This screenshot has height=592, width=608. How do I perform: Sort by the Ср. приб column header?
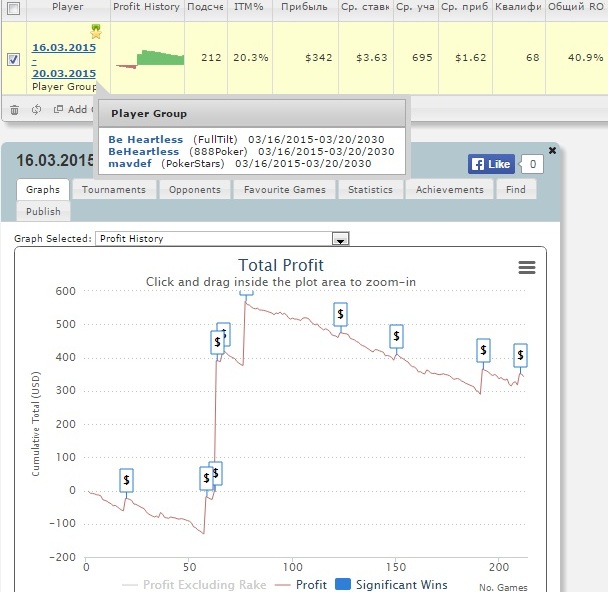pos(465,7)
